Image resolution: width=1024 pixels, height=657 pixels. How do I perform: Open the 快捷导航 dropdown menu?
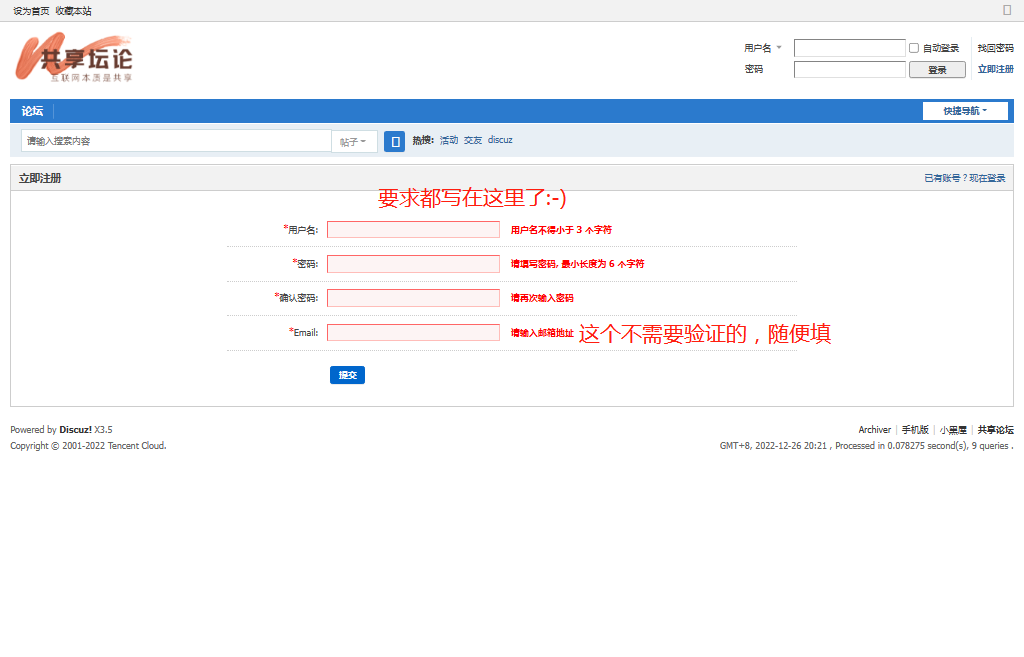tap(965, 111)
